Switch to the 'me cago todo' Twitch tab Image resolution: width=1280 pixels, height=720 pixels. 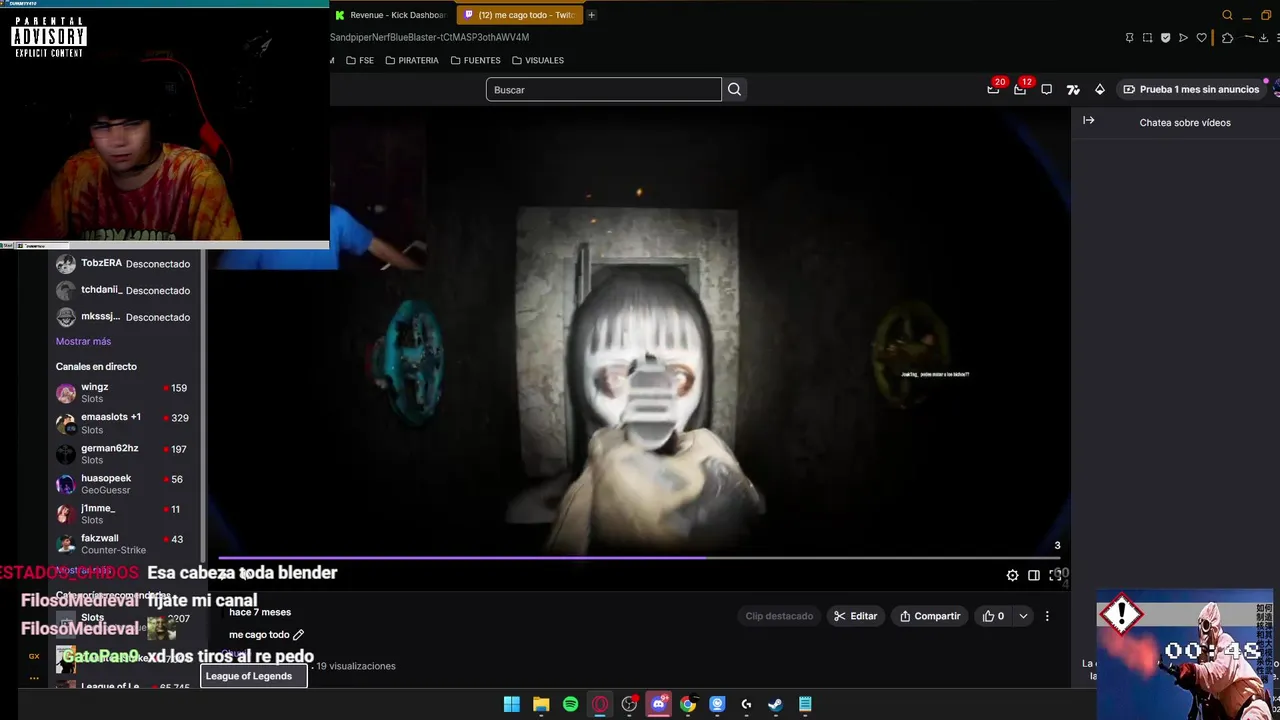(519, 15)
